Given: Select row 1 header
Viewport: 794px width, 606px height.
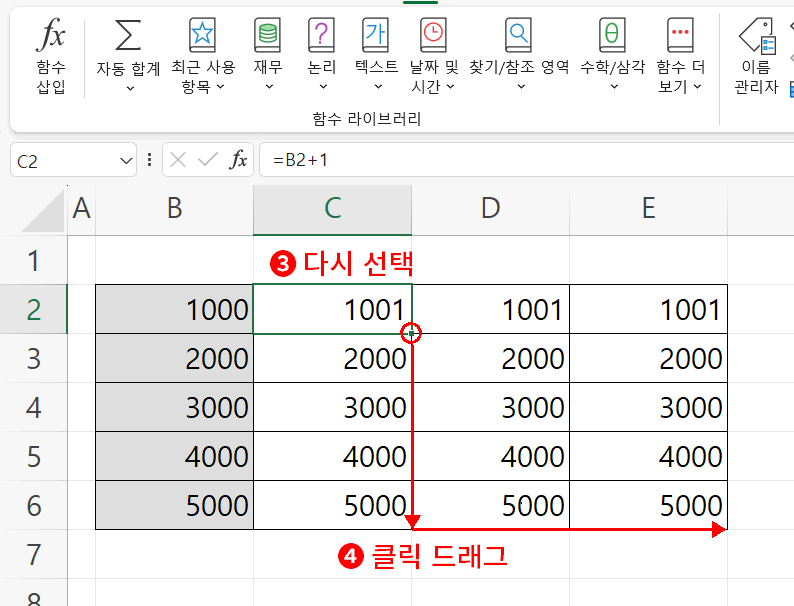Looking at the screenshot, I should tap(33, 260).
